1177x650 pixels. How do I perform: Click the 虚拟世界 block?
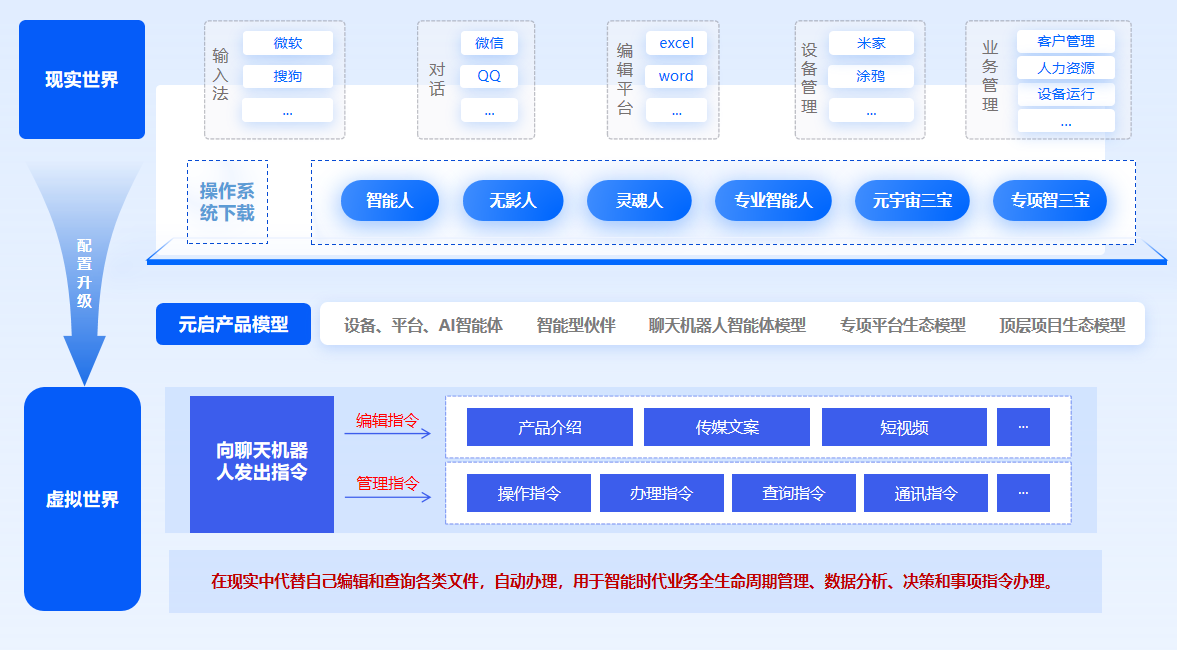tap(82, 499)
